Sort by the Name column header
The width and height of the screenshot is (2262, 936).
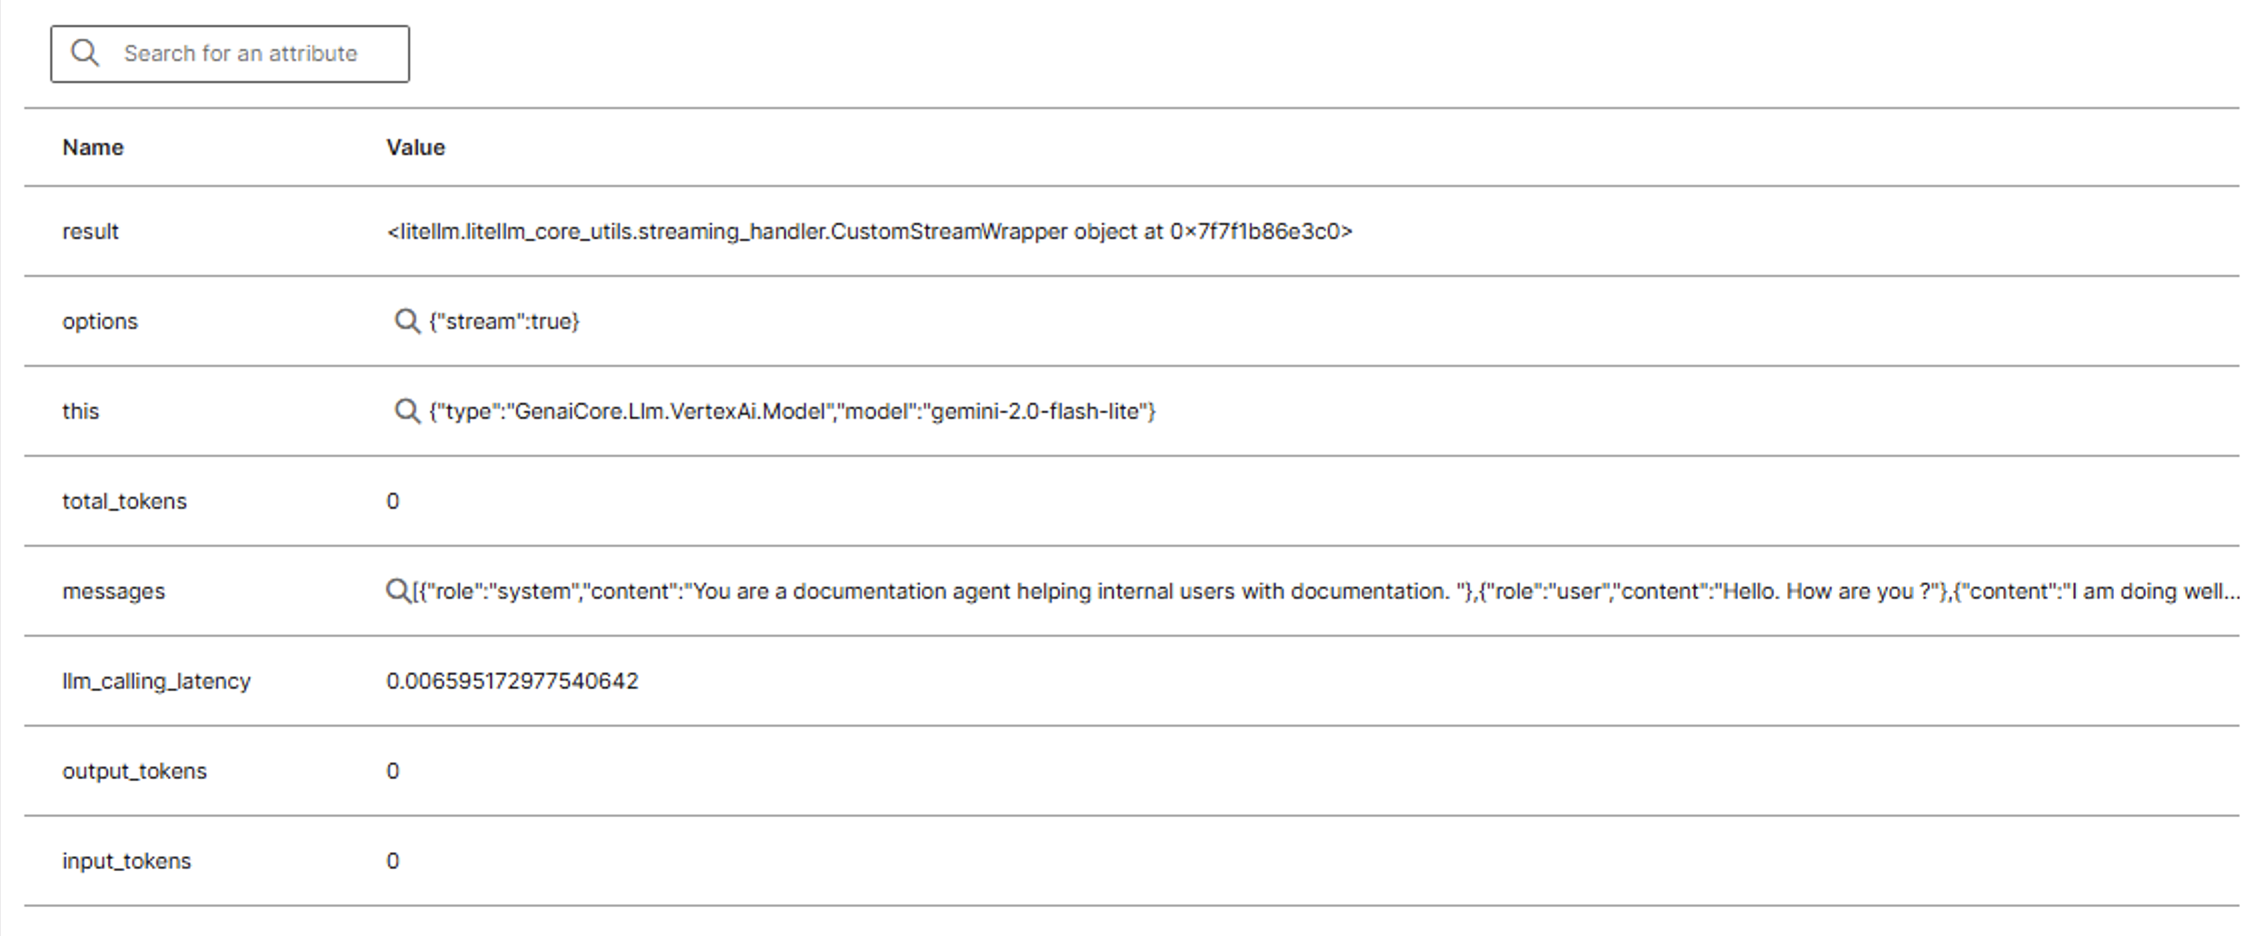tap(93, 147)
